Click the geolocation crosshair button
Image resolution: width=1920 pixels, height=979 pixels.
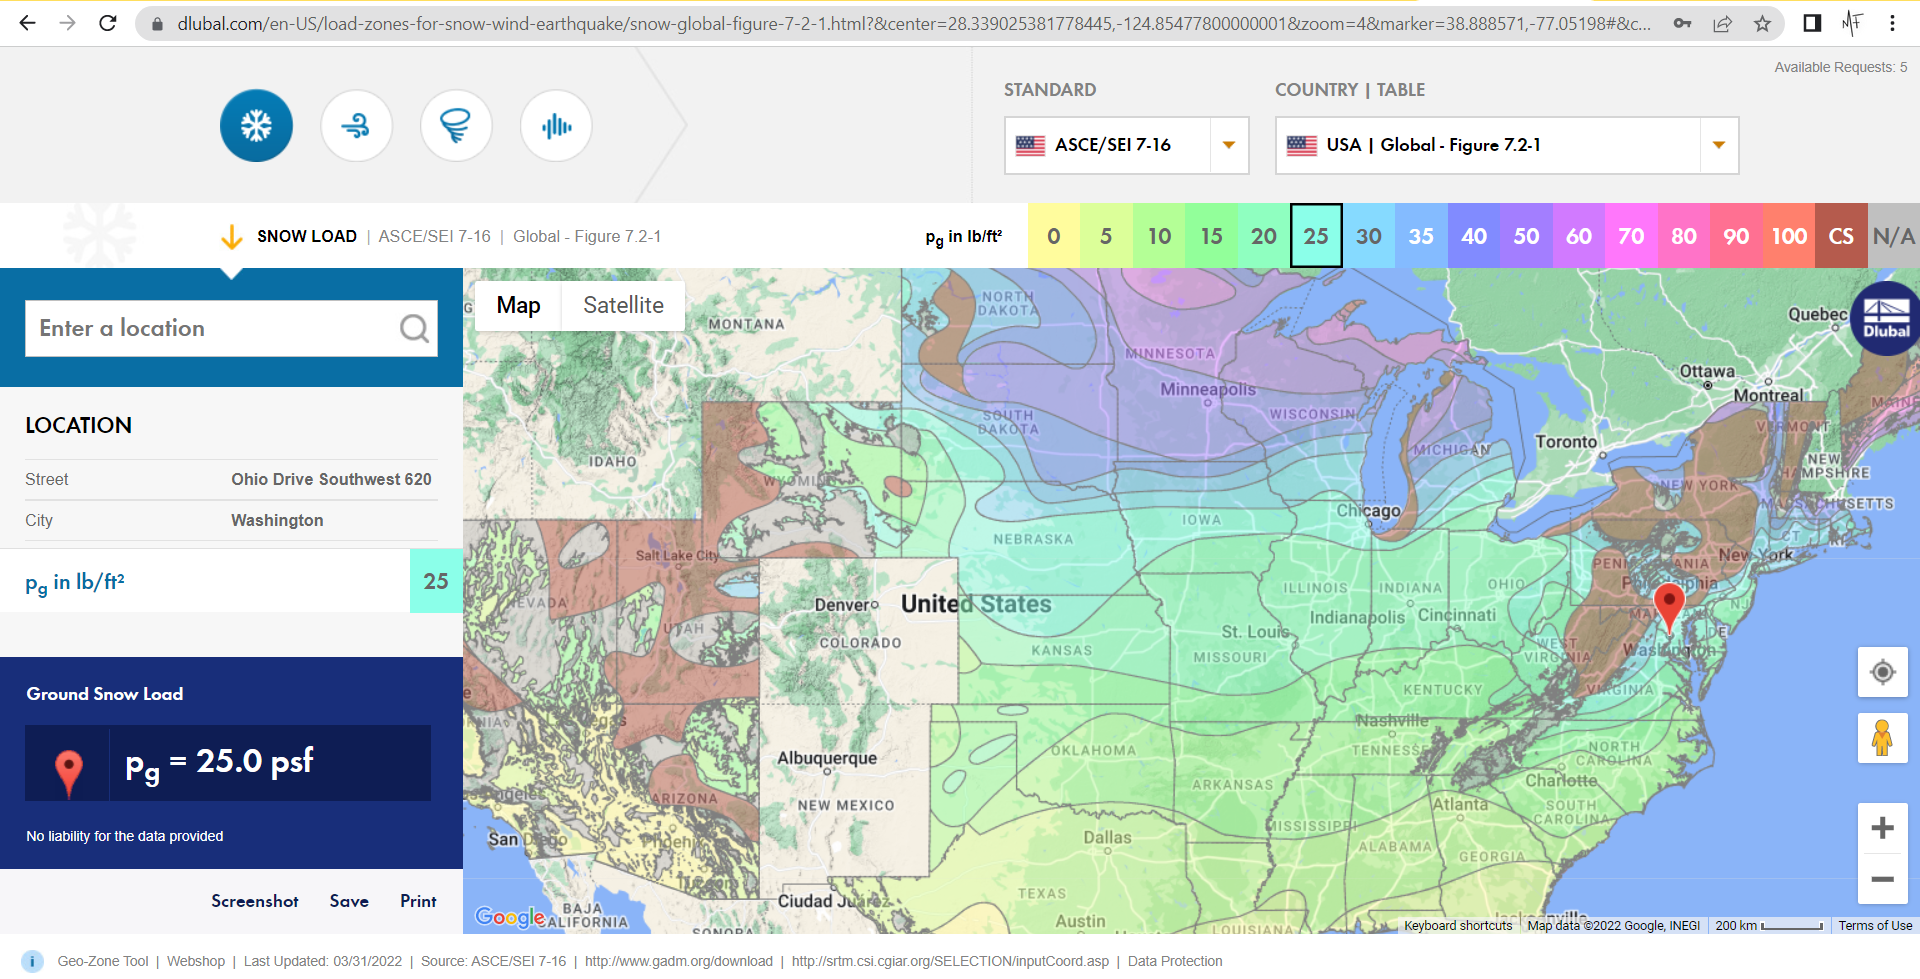(x=1883, y=672)
